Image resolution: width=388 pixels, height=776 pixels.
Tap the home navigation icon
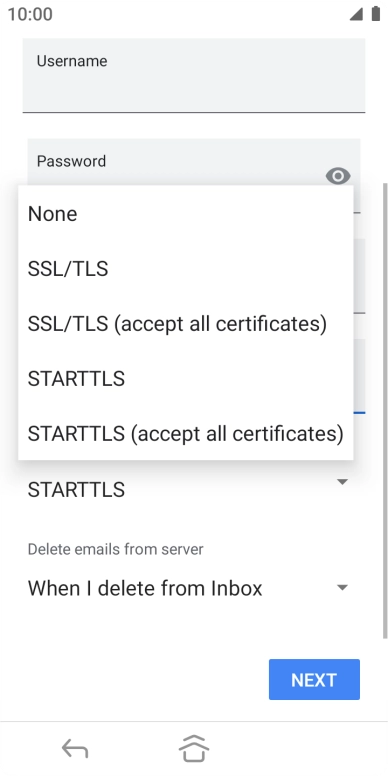[x=194, y=748]
